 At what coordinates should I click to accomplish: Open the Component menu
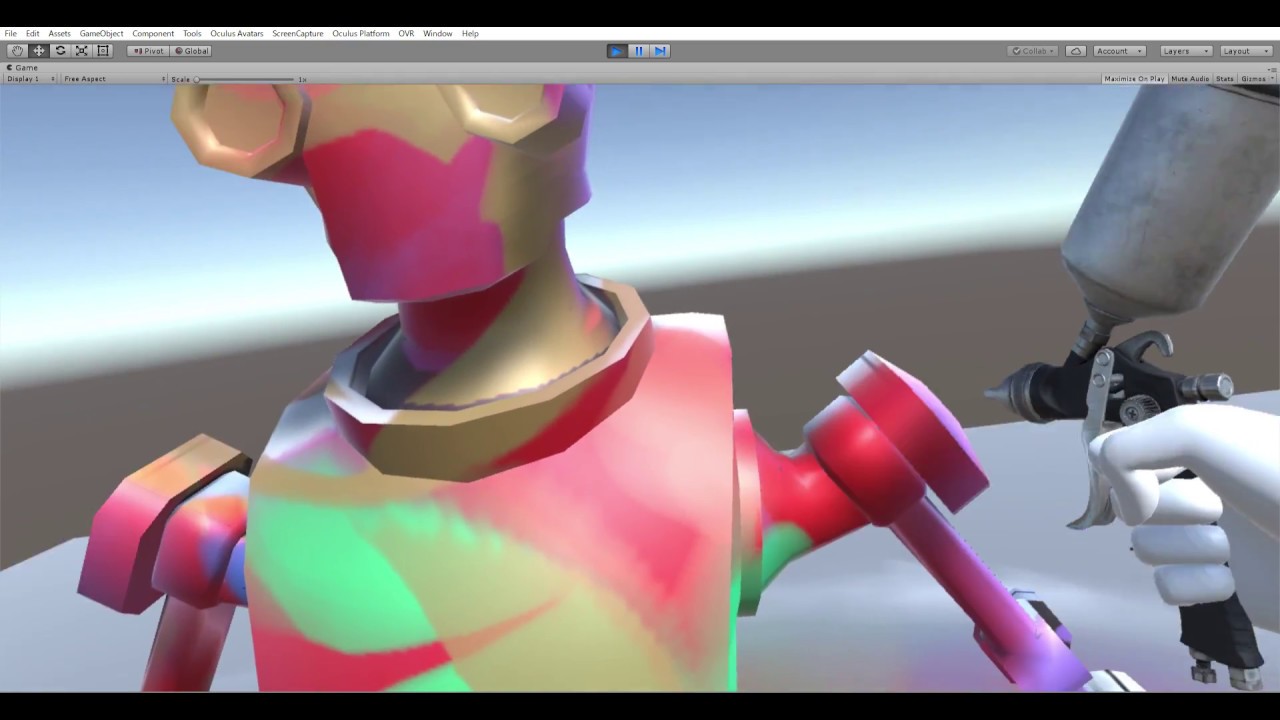coord(153,33)
